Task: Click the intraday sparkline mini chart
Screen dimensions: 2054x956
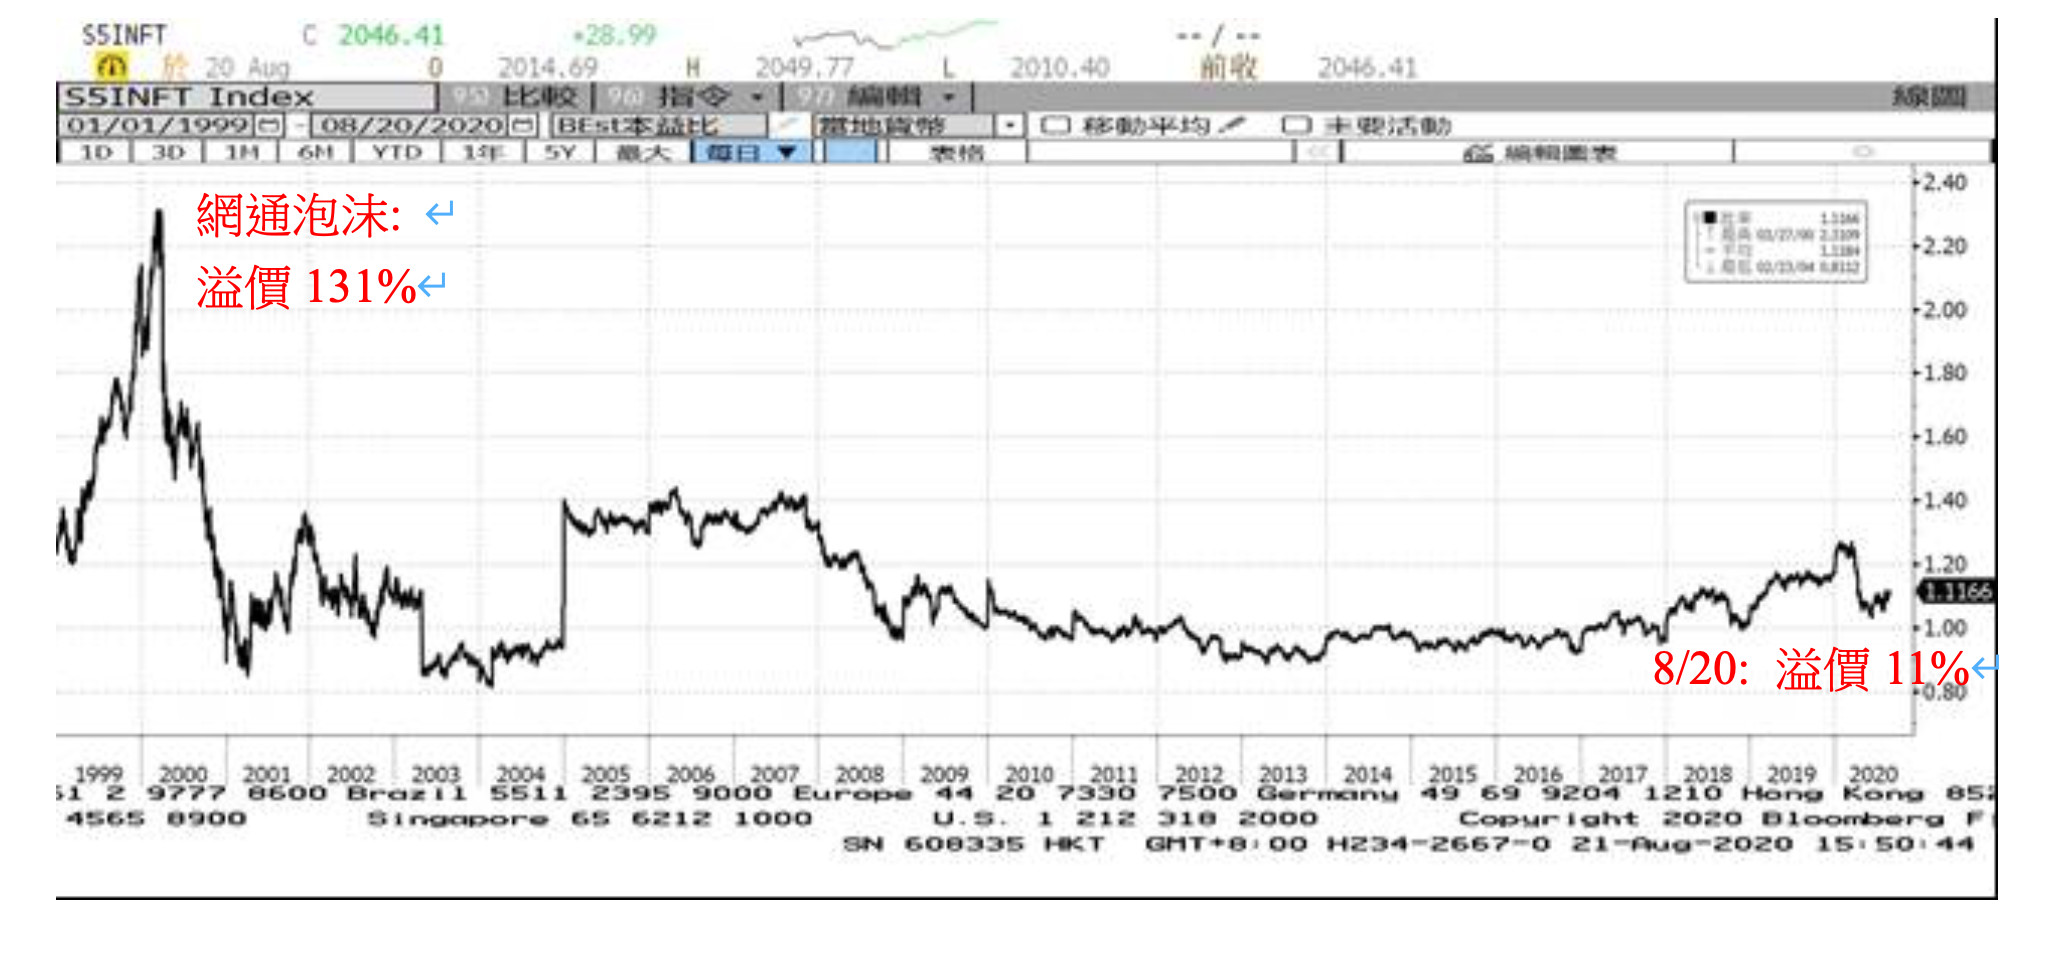Action: (895, 35)
